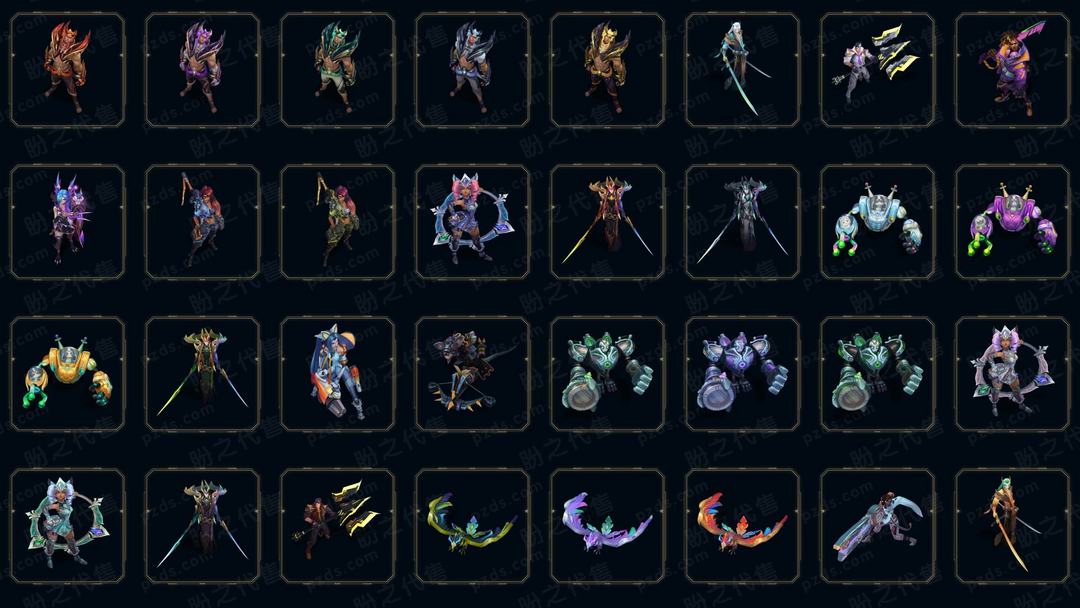1080x608 pixels.
Task: Select the red and gold robed dual-blade skin
Action: coord(608,222)
